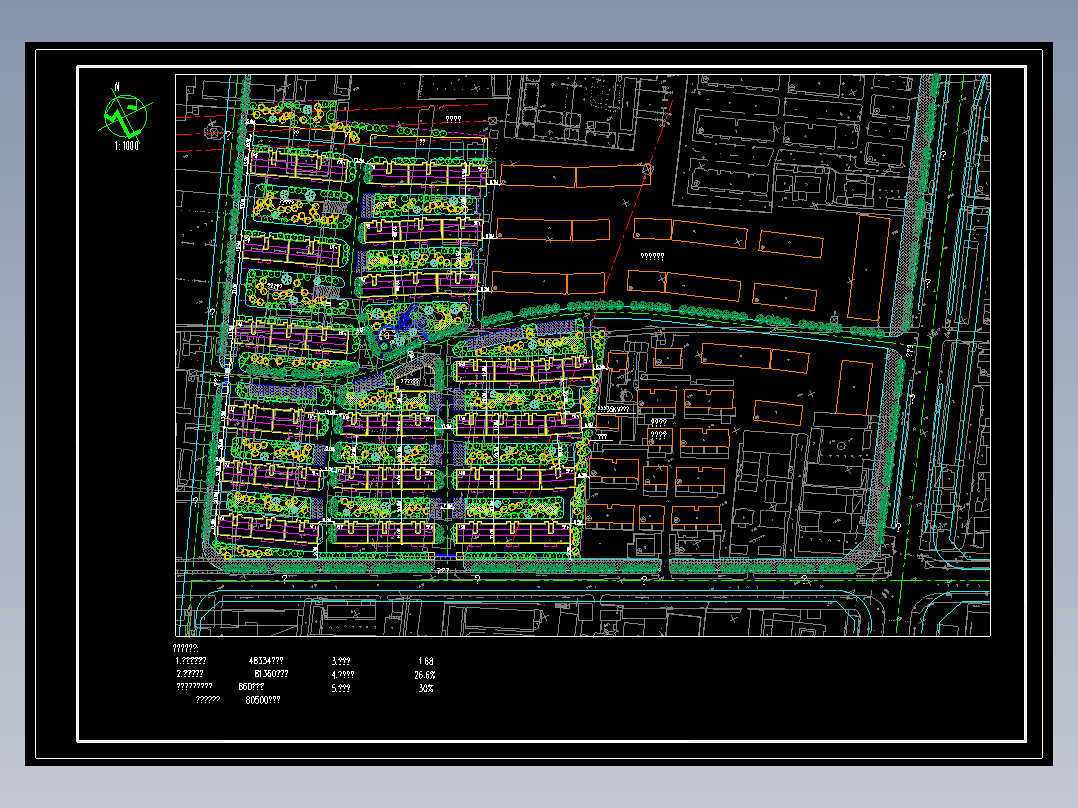Select the "1:1000" scale label

point(126,146)
